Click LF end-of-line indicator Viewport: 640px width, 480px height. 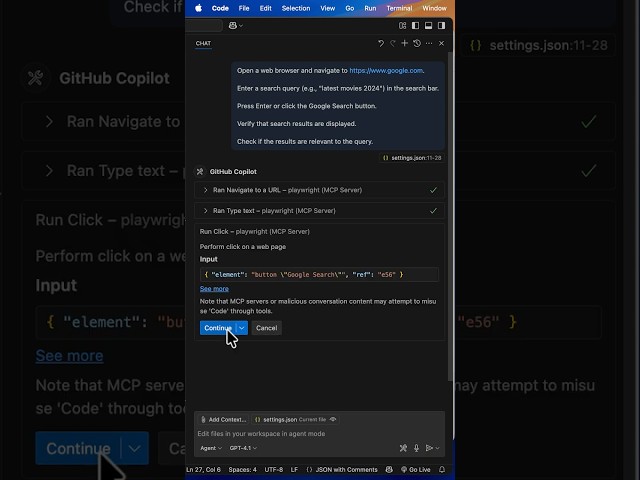click(294, 470)
